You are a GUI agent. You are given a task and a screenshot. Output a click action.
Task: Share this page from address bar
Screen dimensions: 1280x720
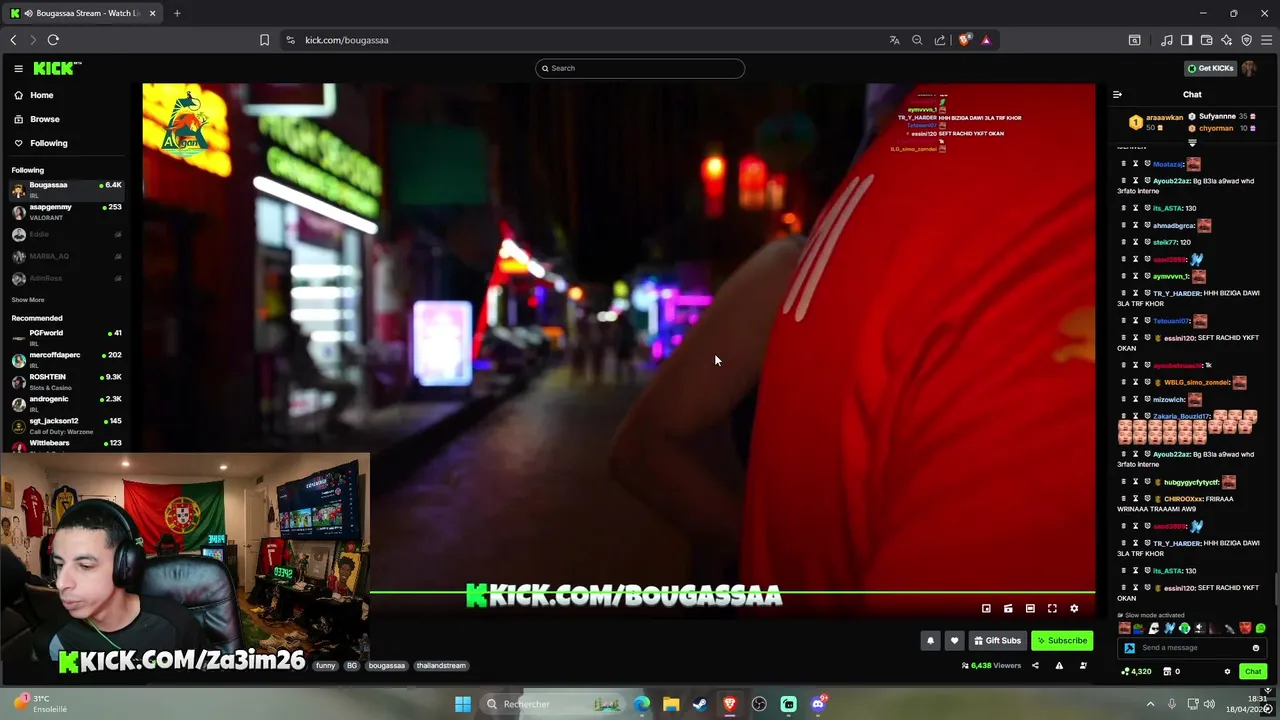click(940, 40)
